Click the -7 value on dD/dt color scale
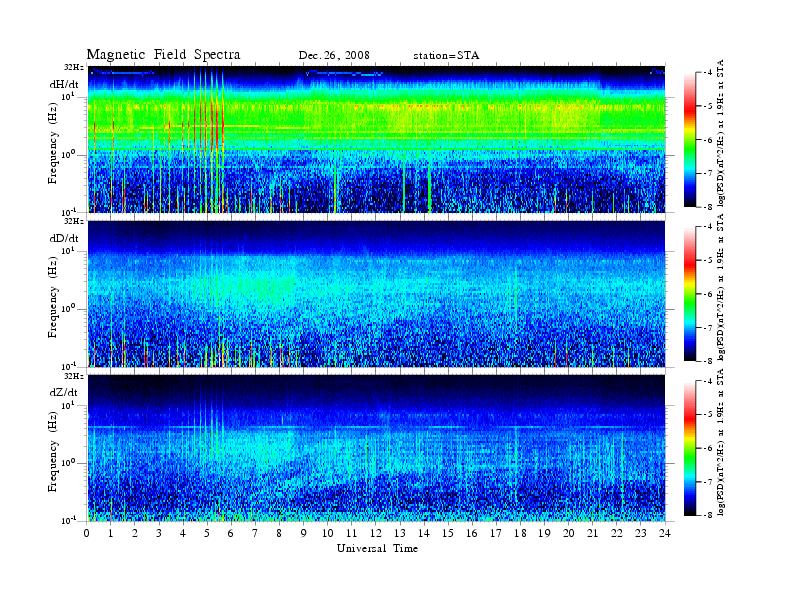 (708, 328)
